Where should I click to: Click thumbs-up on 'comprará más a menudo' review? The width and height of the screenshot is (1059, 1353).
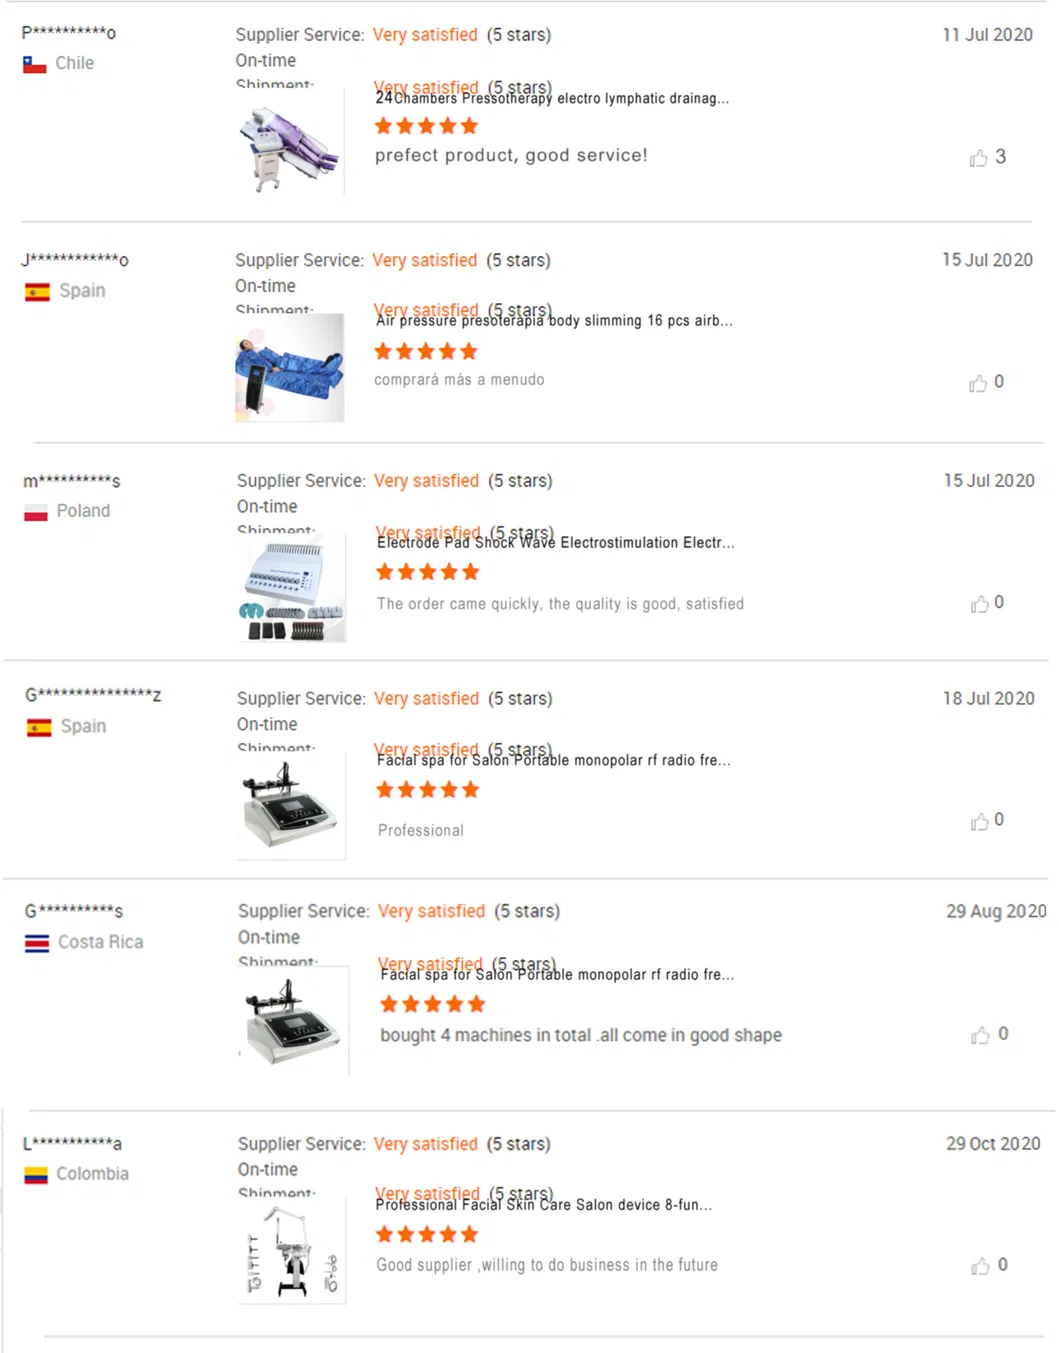(978, 383)
